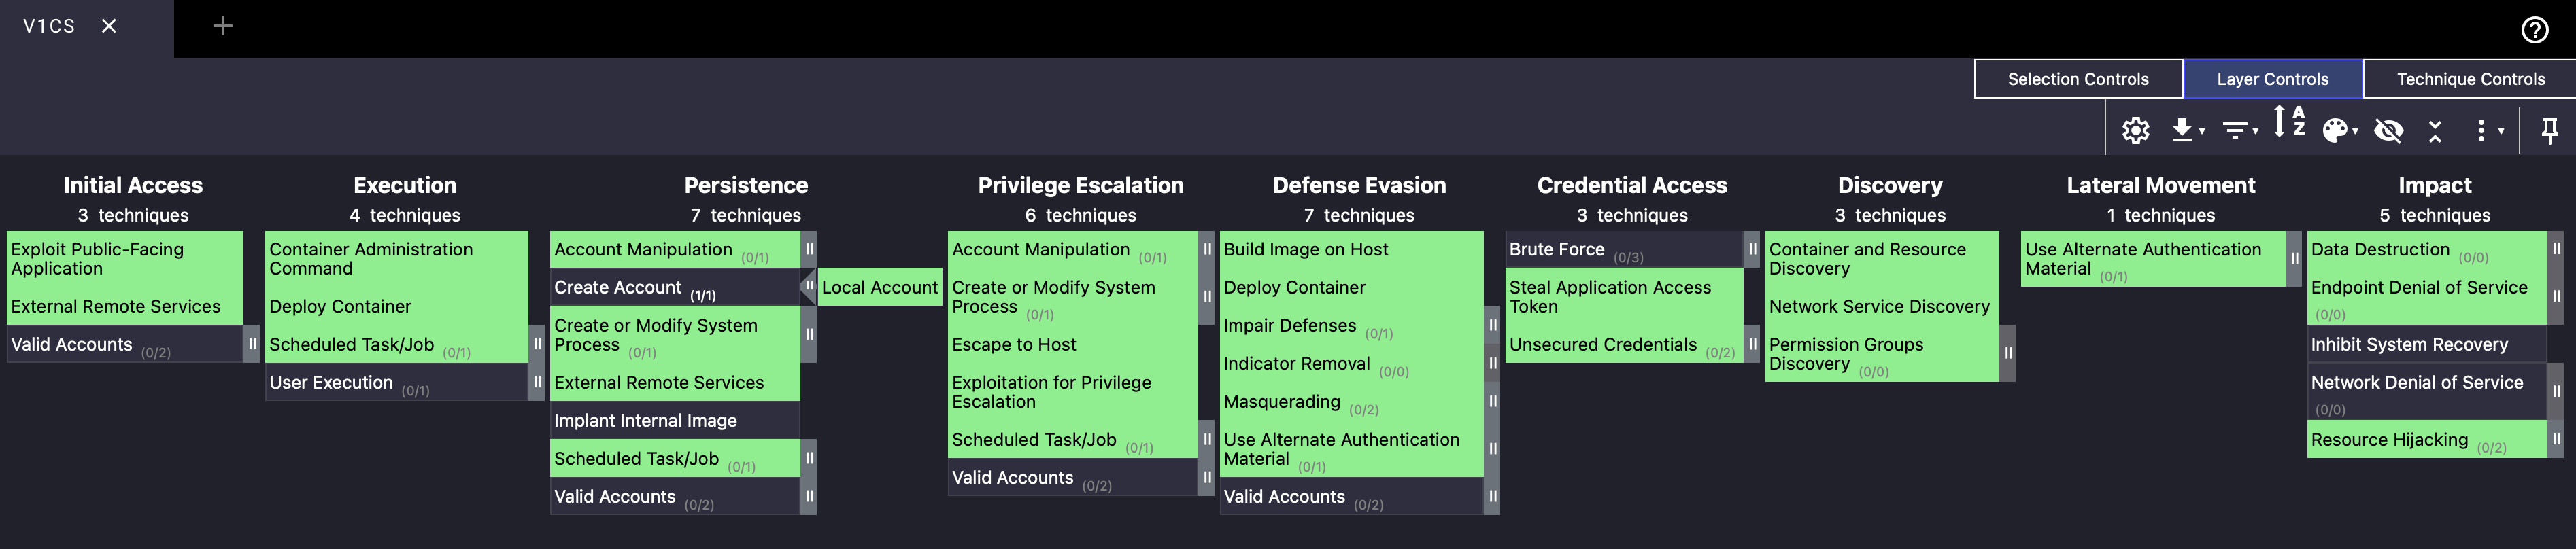Toggle show/hide disabled techniques eye icon
This screenshot has height=549, width=2576.
tap(2388, 130)
